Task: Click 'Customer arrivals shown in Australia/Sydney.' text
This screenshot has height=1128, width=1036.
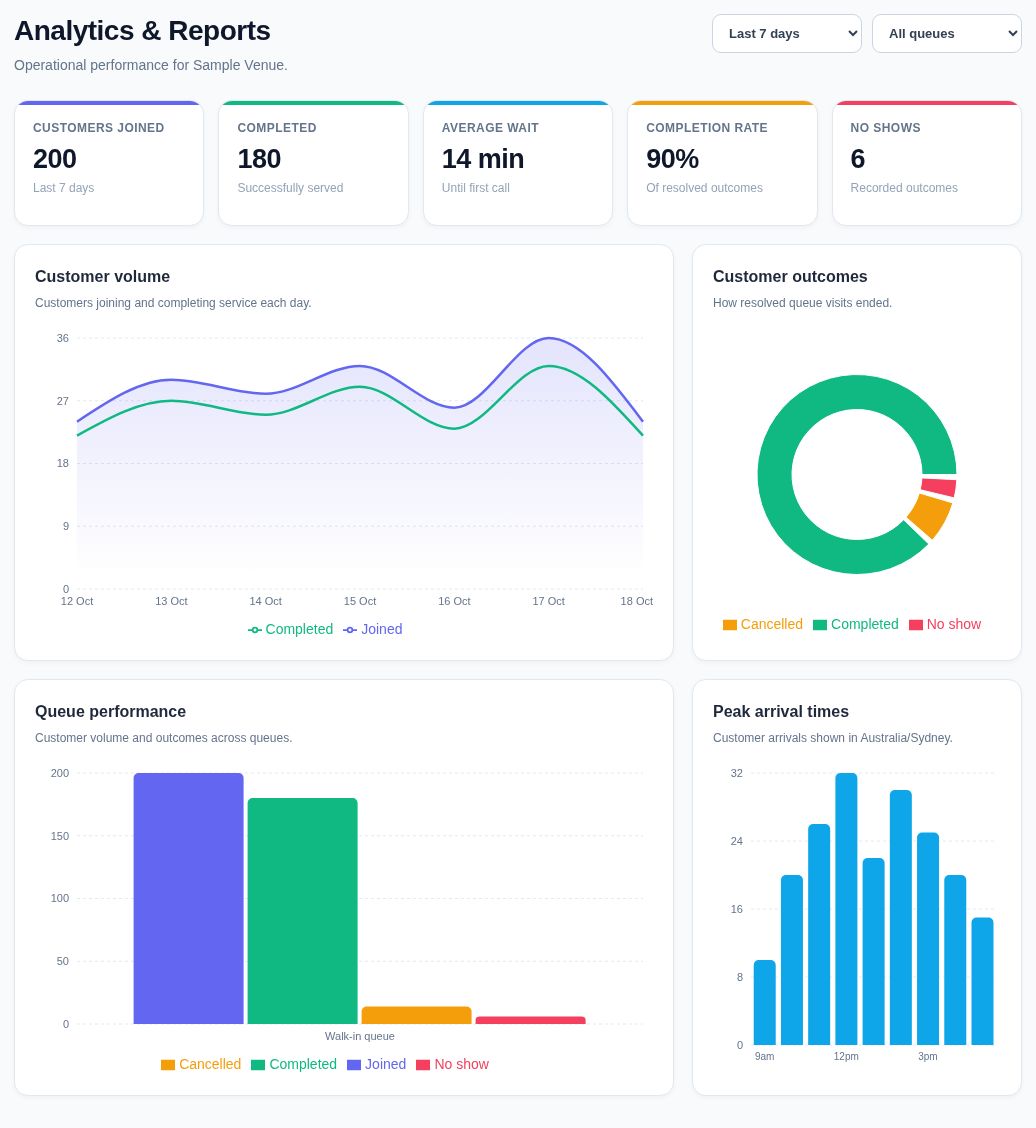Action: point(832,738)
